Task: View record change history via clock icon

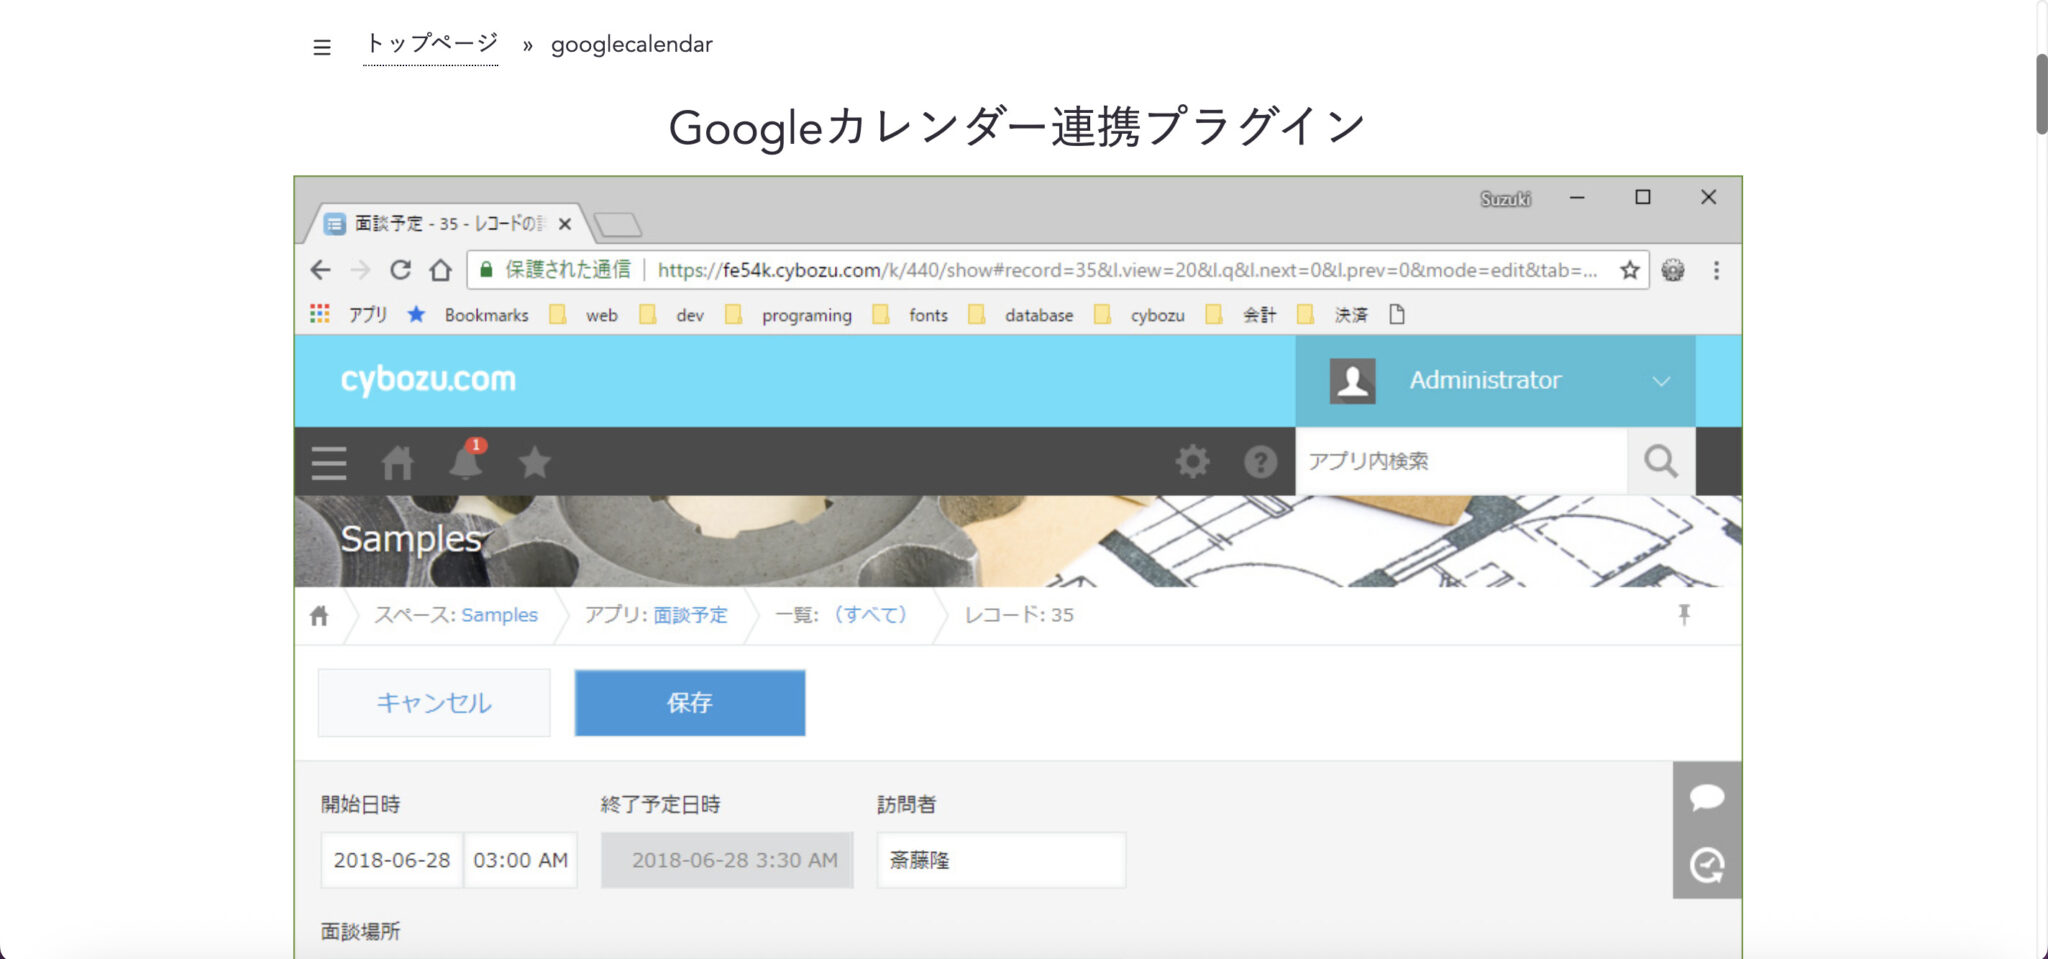Action: click(x=1707, y=864)
